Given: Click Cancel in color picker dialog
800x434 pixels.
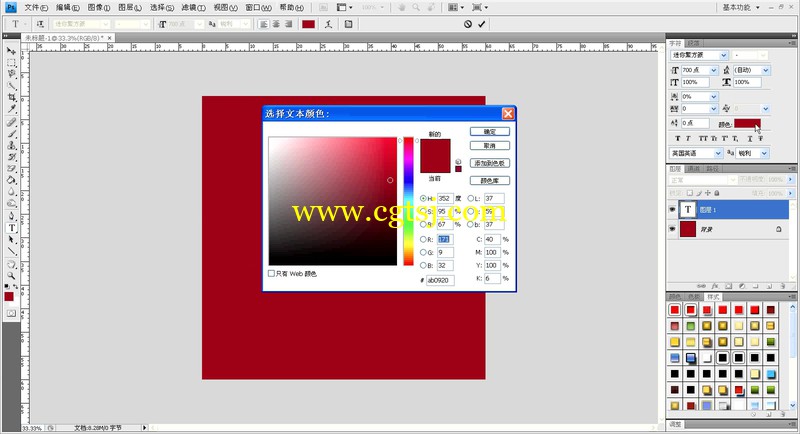Looking at the screenshot, I should pos(490,146).
